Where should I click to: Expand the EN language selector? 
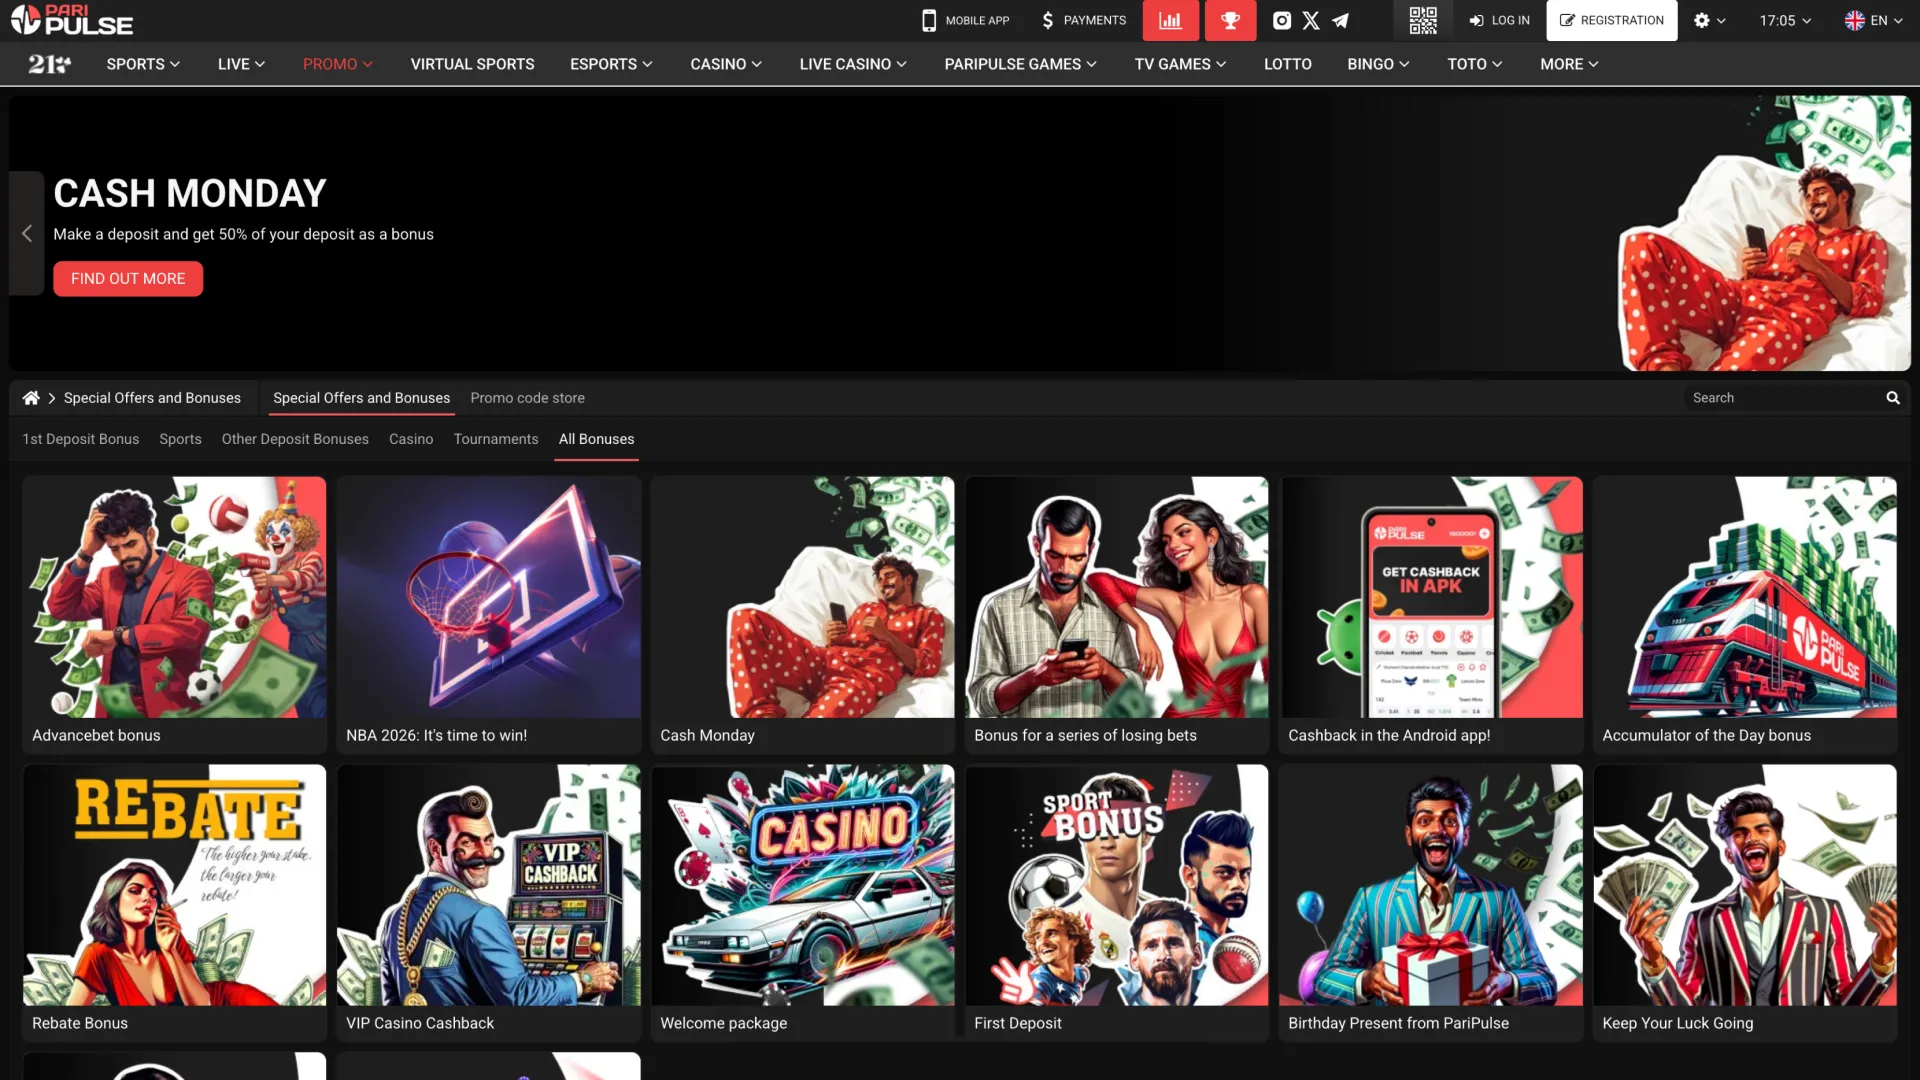point(1873,20)
